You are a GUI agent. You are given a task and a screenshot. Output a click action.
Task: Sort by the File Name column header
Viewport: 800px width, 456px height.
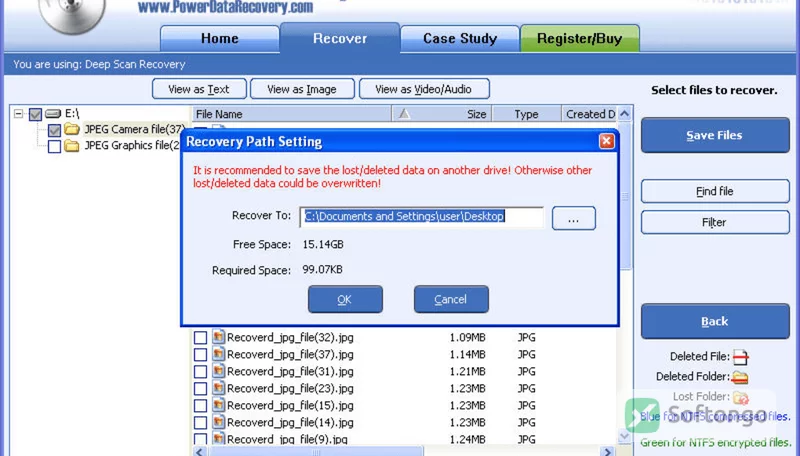(292, 114)
